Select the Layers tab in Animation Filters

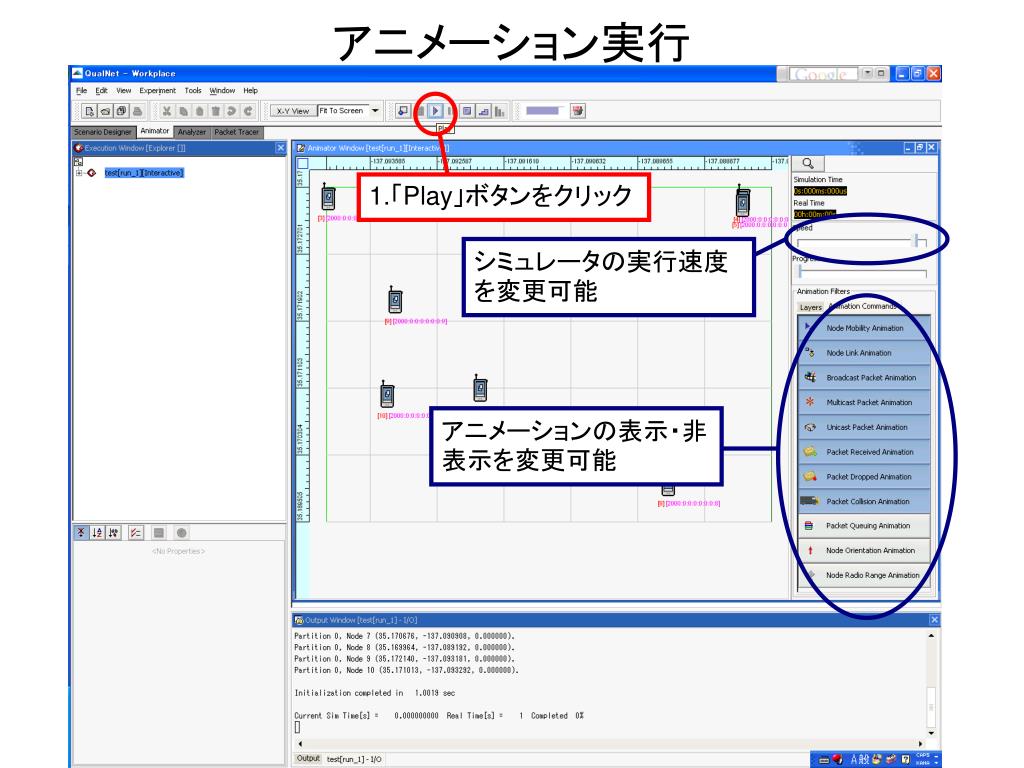[810, 307]
